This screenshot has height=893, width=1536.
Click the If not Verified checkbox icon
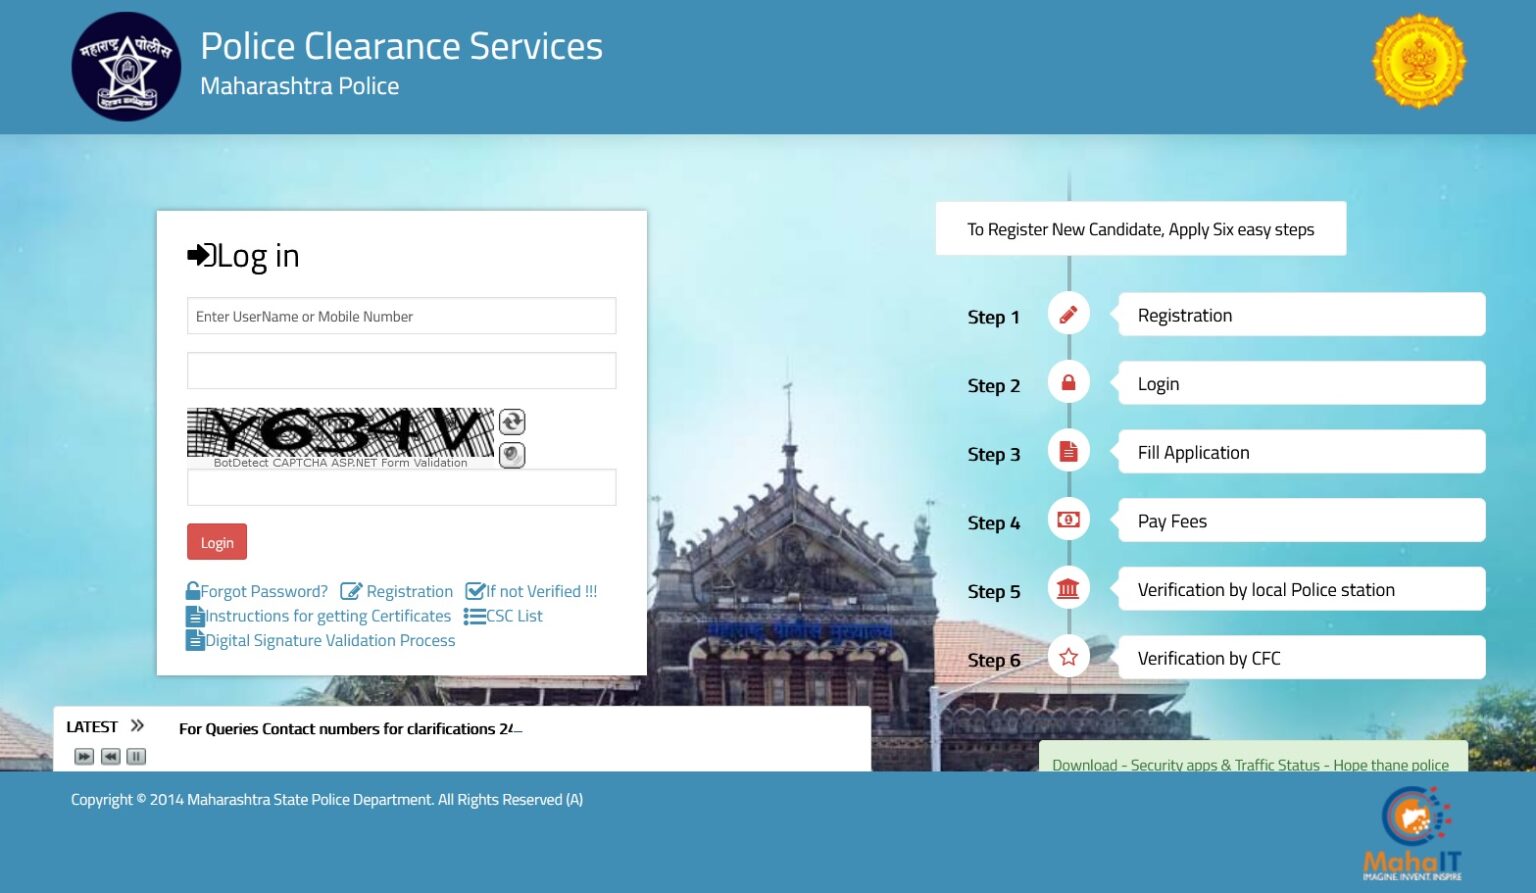point(474,591)
